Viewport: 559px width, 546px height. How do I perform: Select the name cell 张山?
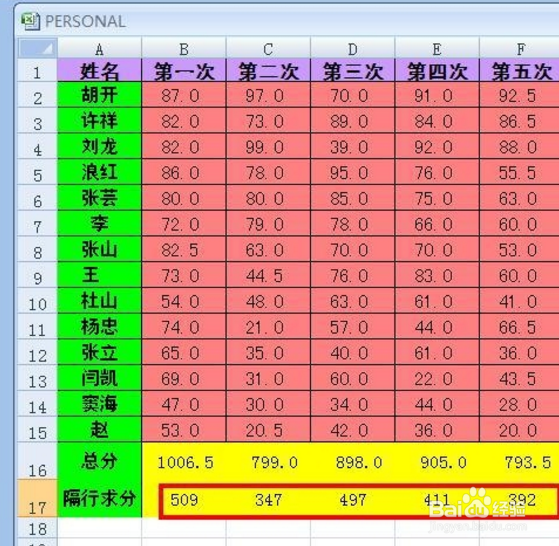(x=99, y=249)
